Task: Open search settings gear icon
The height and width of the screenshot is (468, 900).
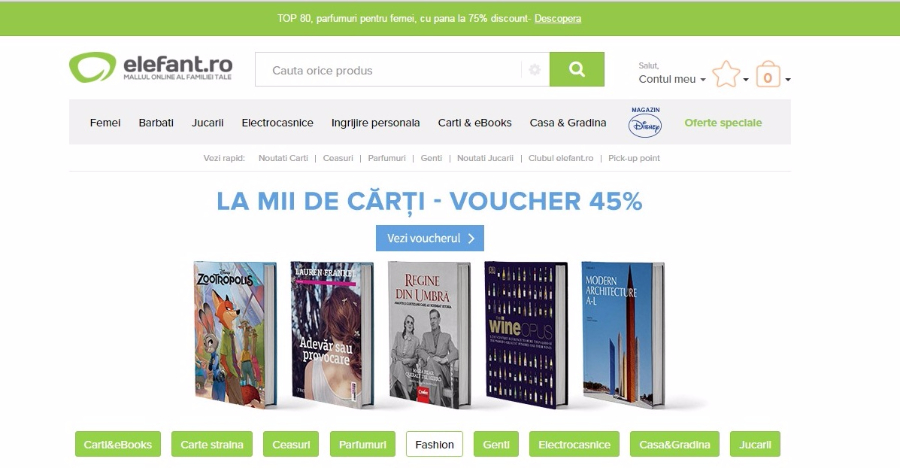Action: pos(534,70)
